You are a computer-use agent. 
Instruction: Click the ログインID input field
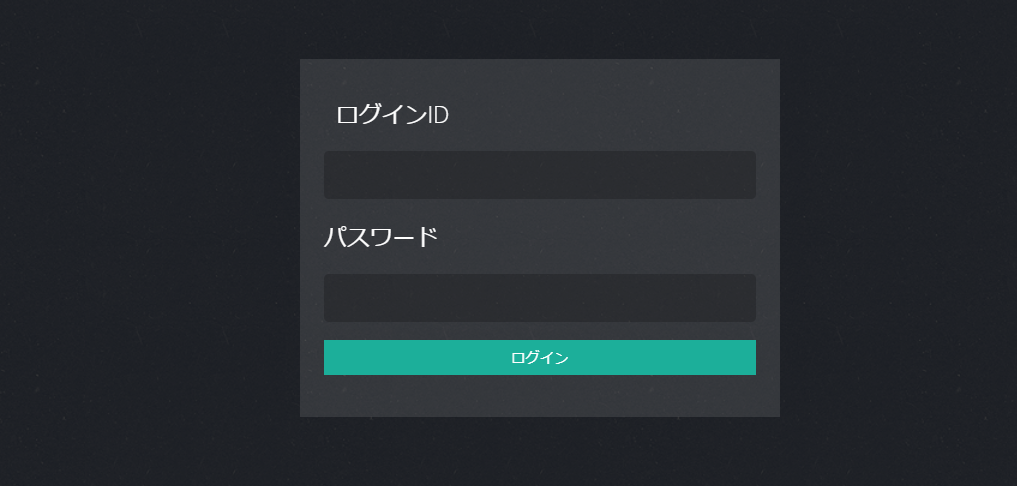(539, 175)
